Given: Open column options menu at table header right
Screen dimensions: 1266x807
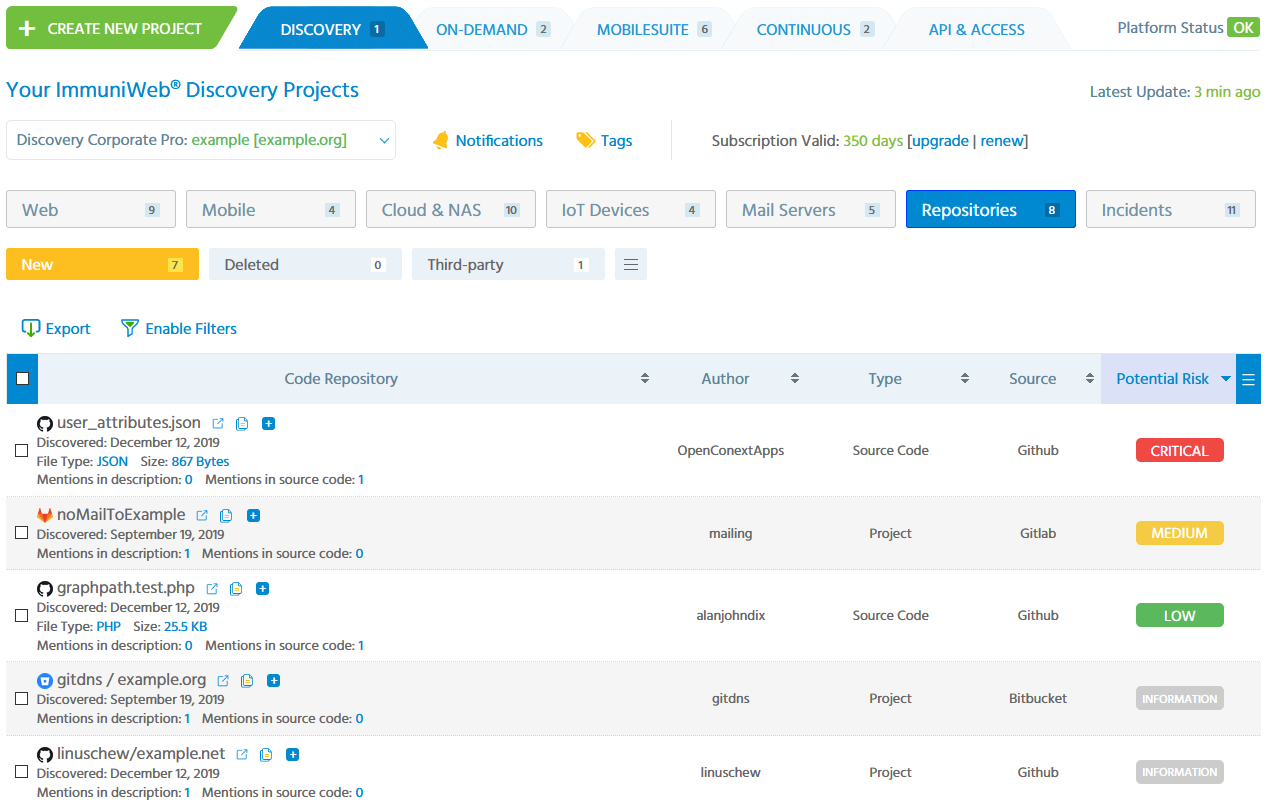Looking at the screenshot, I should pyautogui.click(x=1248, y=379).
